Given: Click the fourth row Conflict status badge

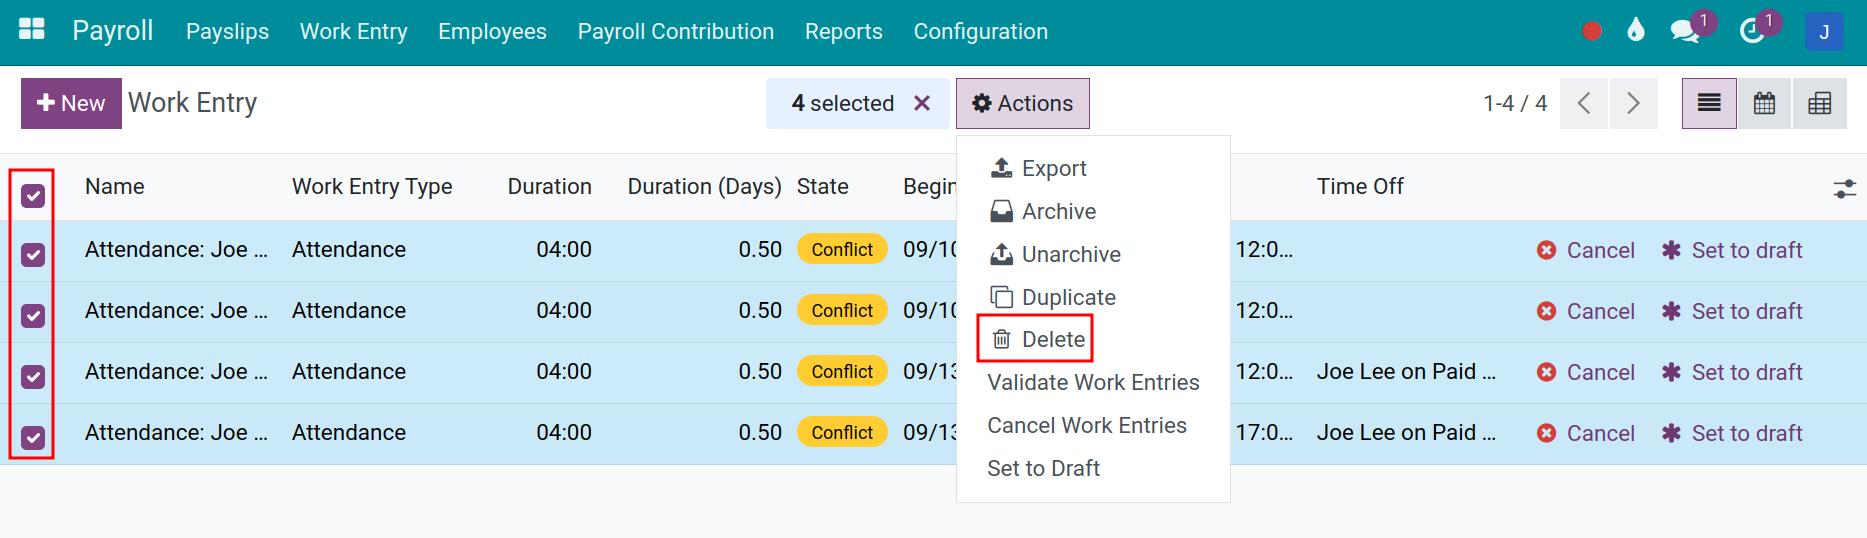Looking at the screenshot, I should (x=842, y=432).
